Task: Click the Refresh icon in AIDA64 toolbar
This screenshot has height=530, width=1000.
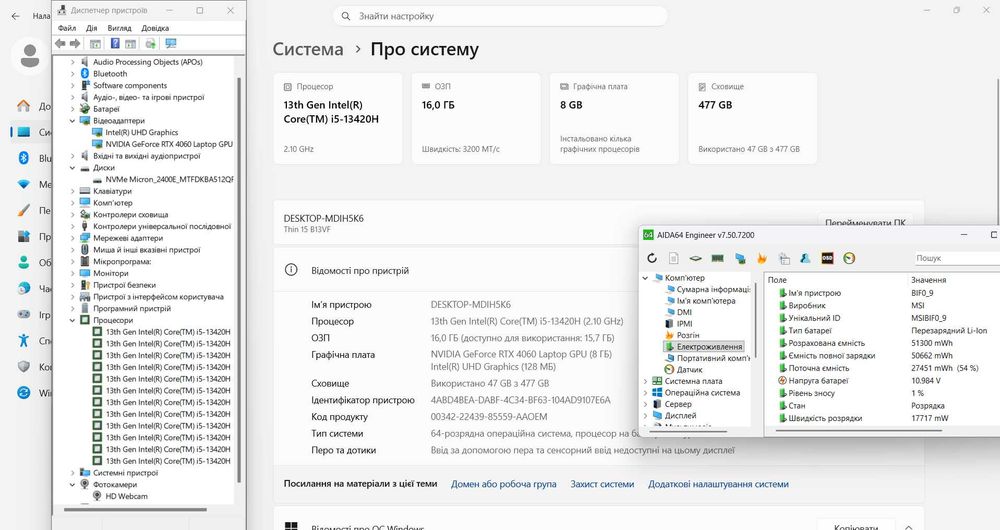Action: coord(652,258)
